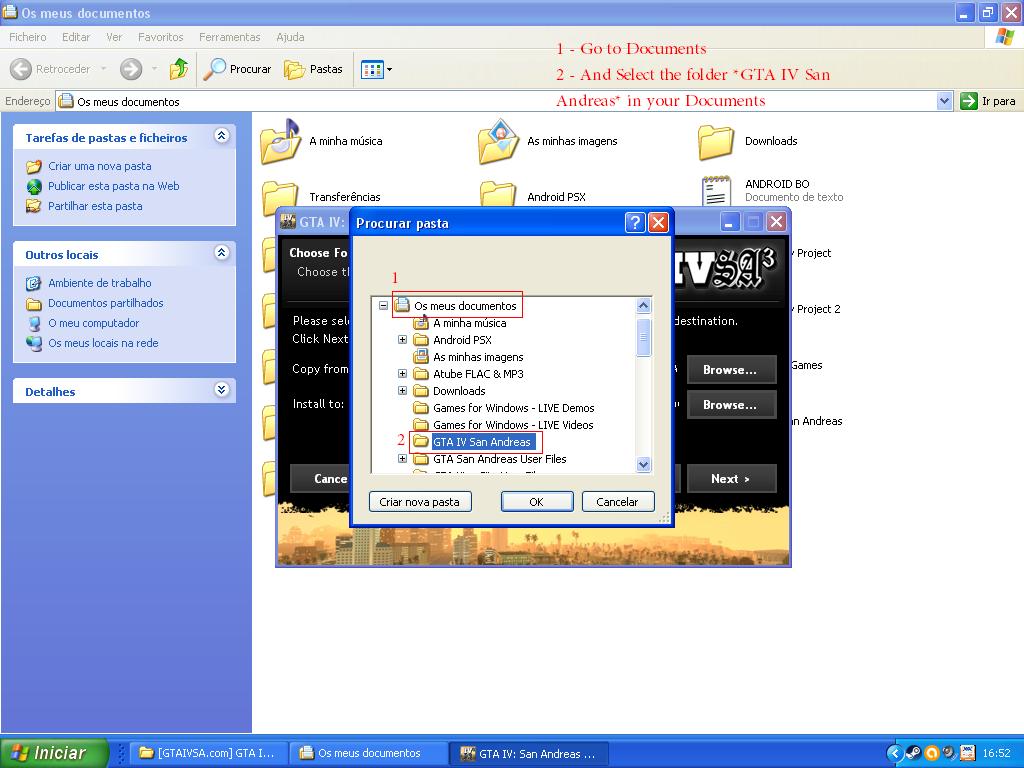Screen dimensions: 1024x768
Task: Expand hidden system tray icons arrow
Action: (895, 753)
